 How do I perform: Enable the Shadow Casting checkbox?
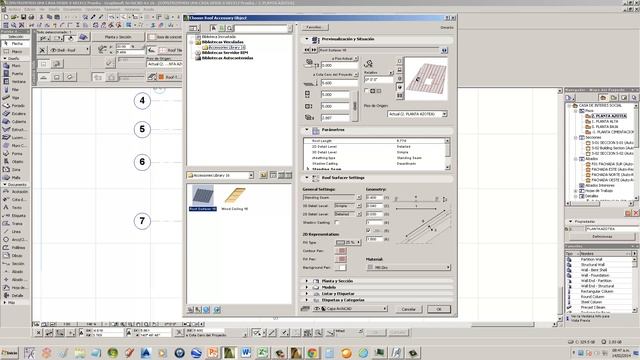337,223
